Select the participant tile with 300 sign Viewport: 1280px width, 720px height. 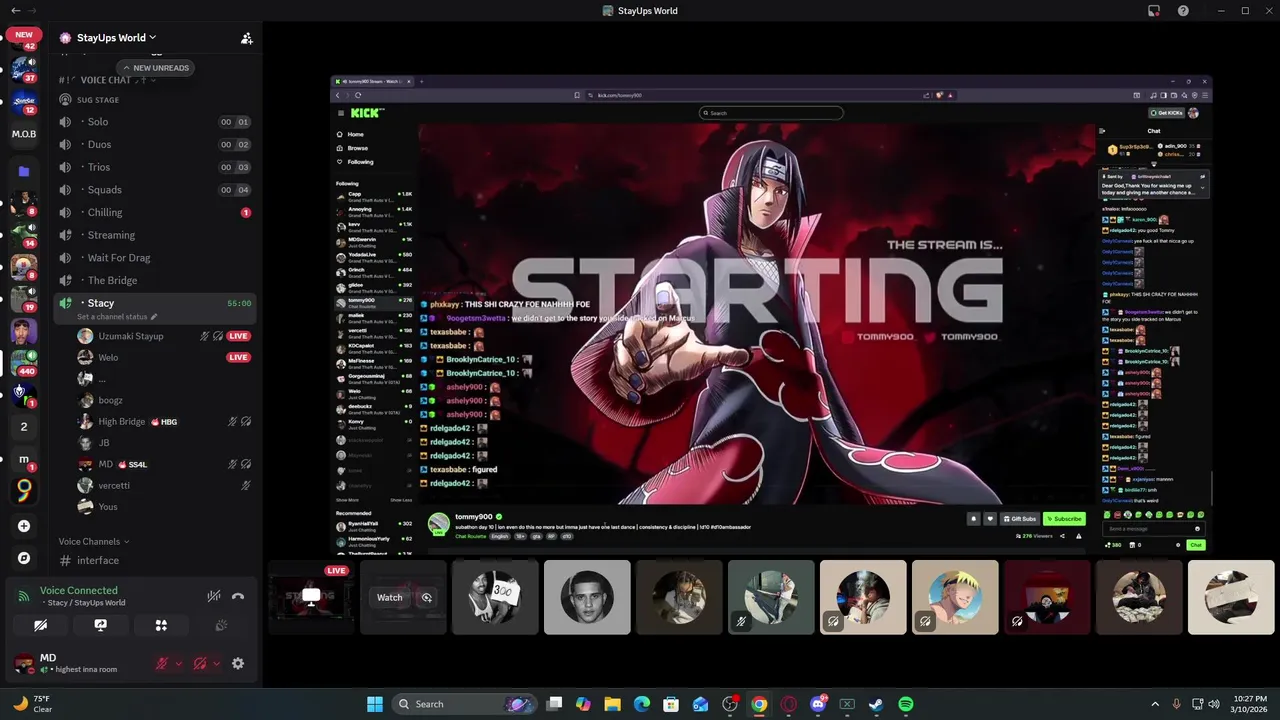pyautogui.click(x=495, y=597)
